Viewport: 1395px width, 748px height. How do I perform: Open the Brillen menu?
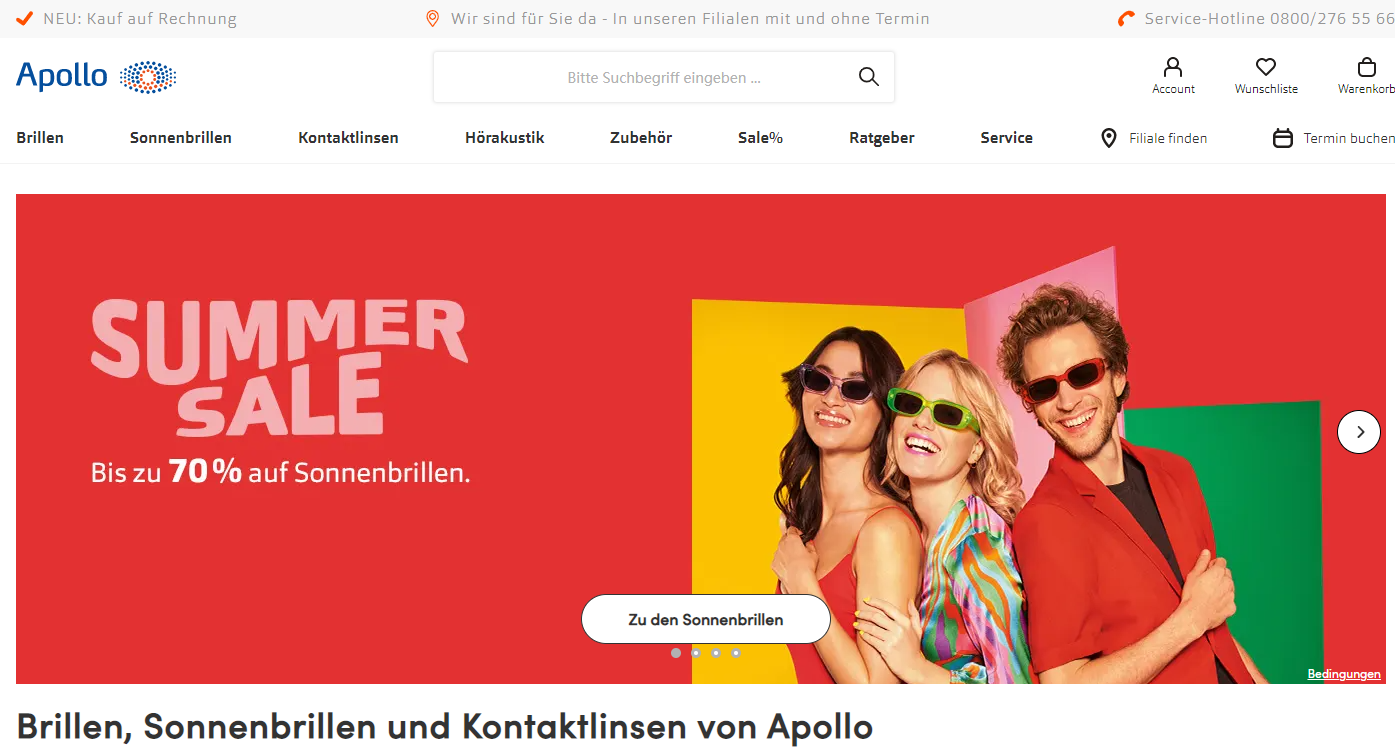pyautogui.click(x=40, y=138)
